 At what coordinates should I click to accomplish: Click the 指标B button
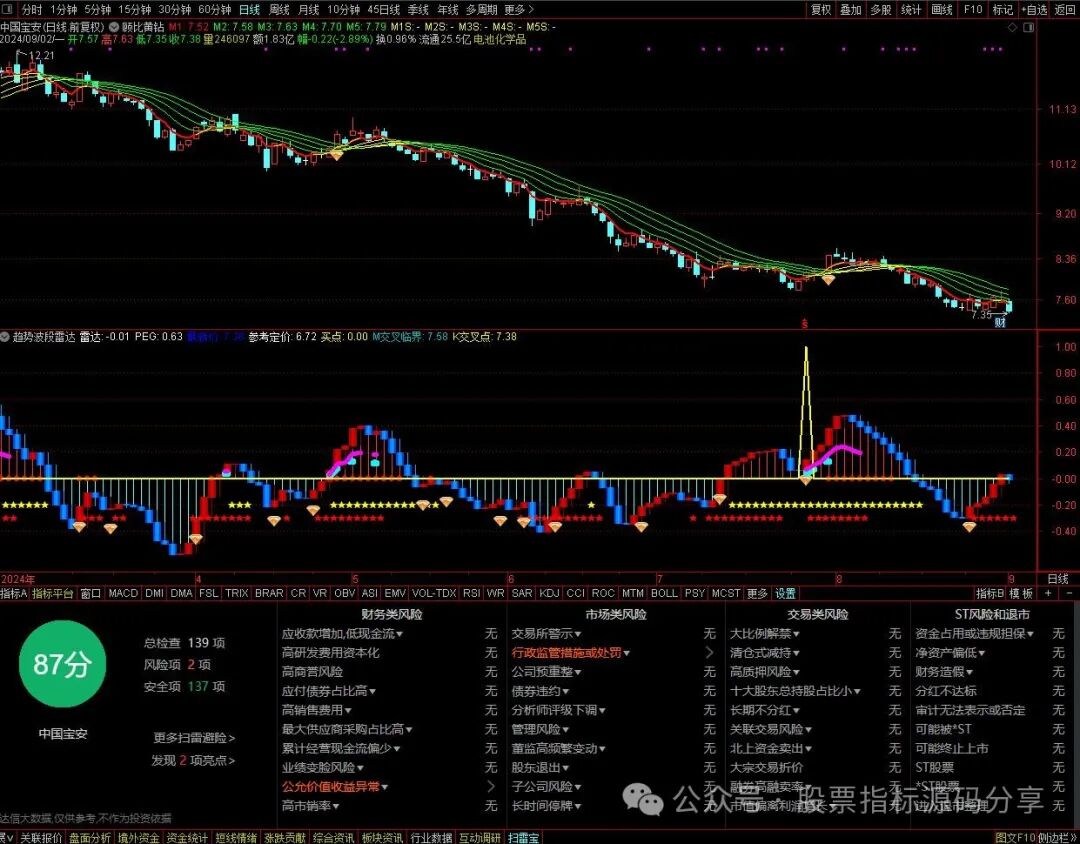click(x=990, y=593)
